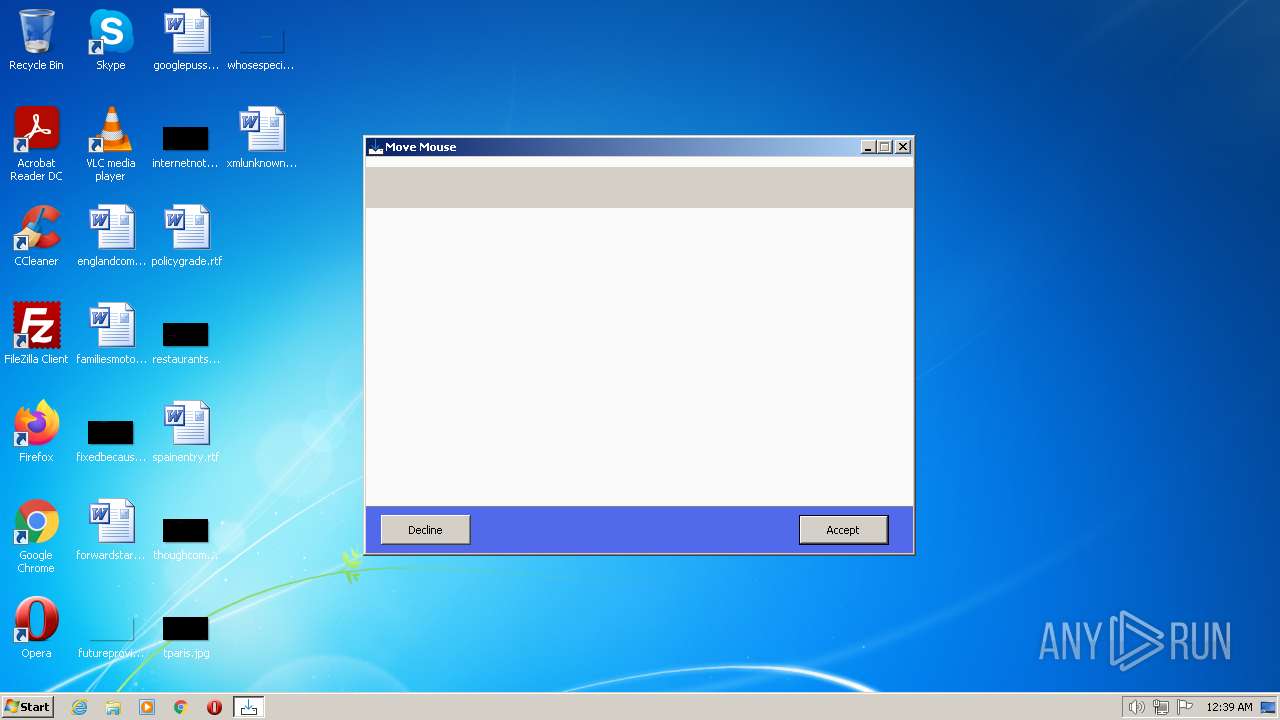Open Windows Media Player from the taskbar
Screen dimensions: 1280x720
pyautogui.click(x=147, y=707)
